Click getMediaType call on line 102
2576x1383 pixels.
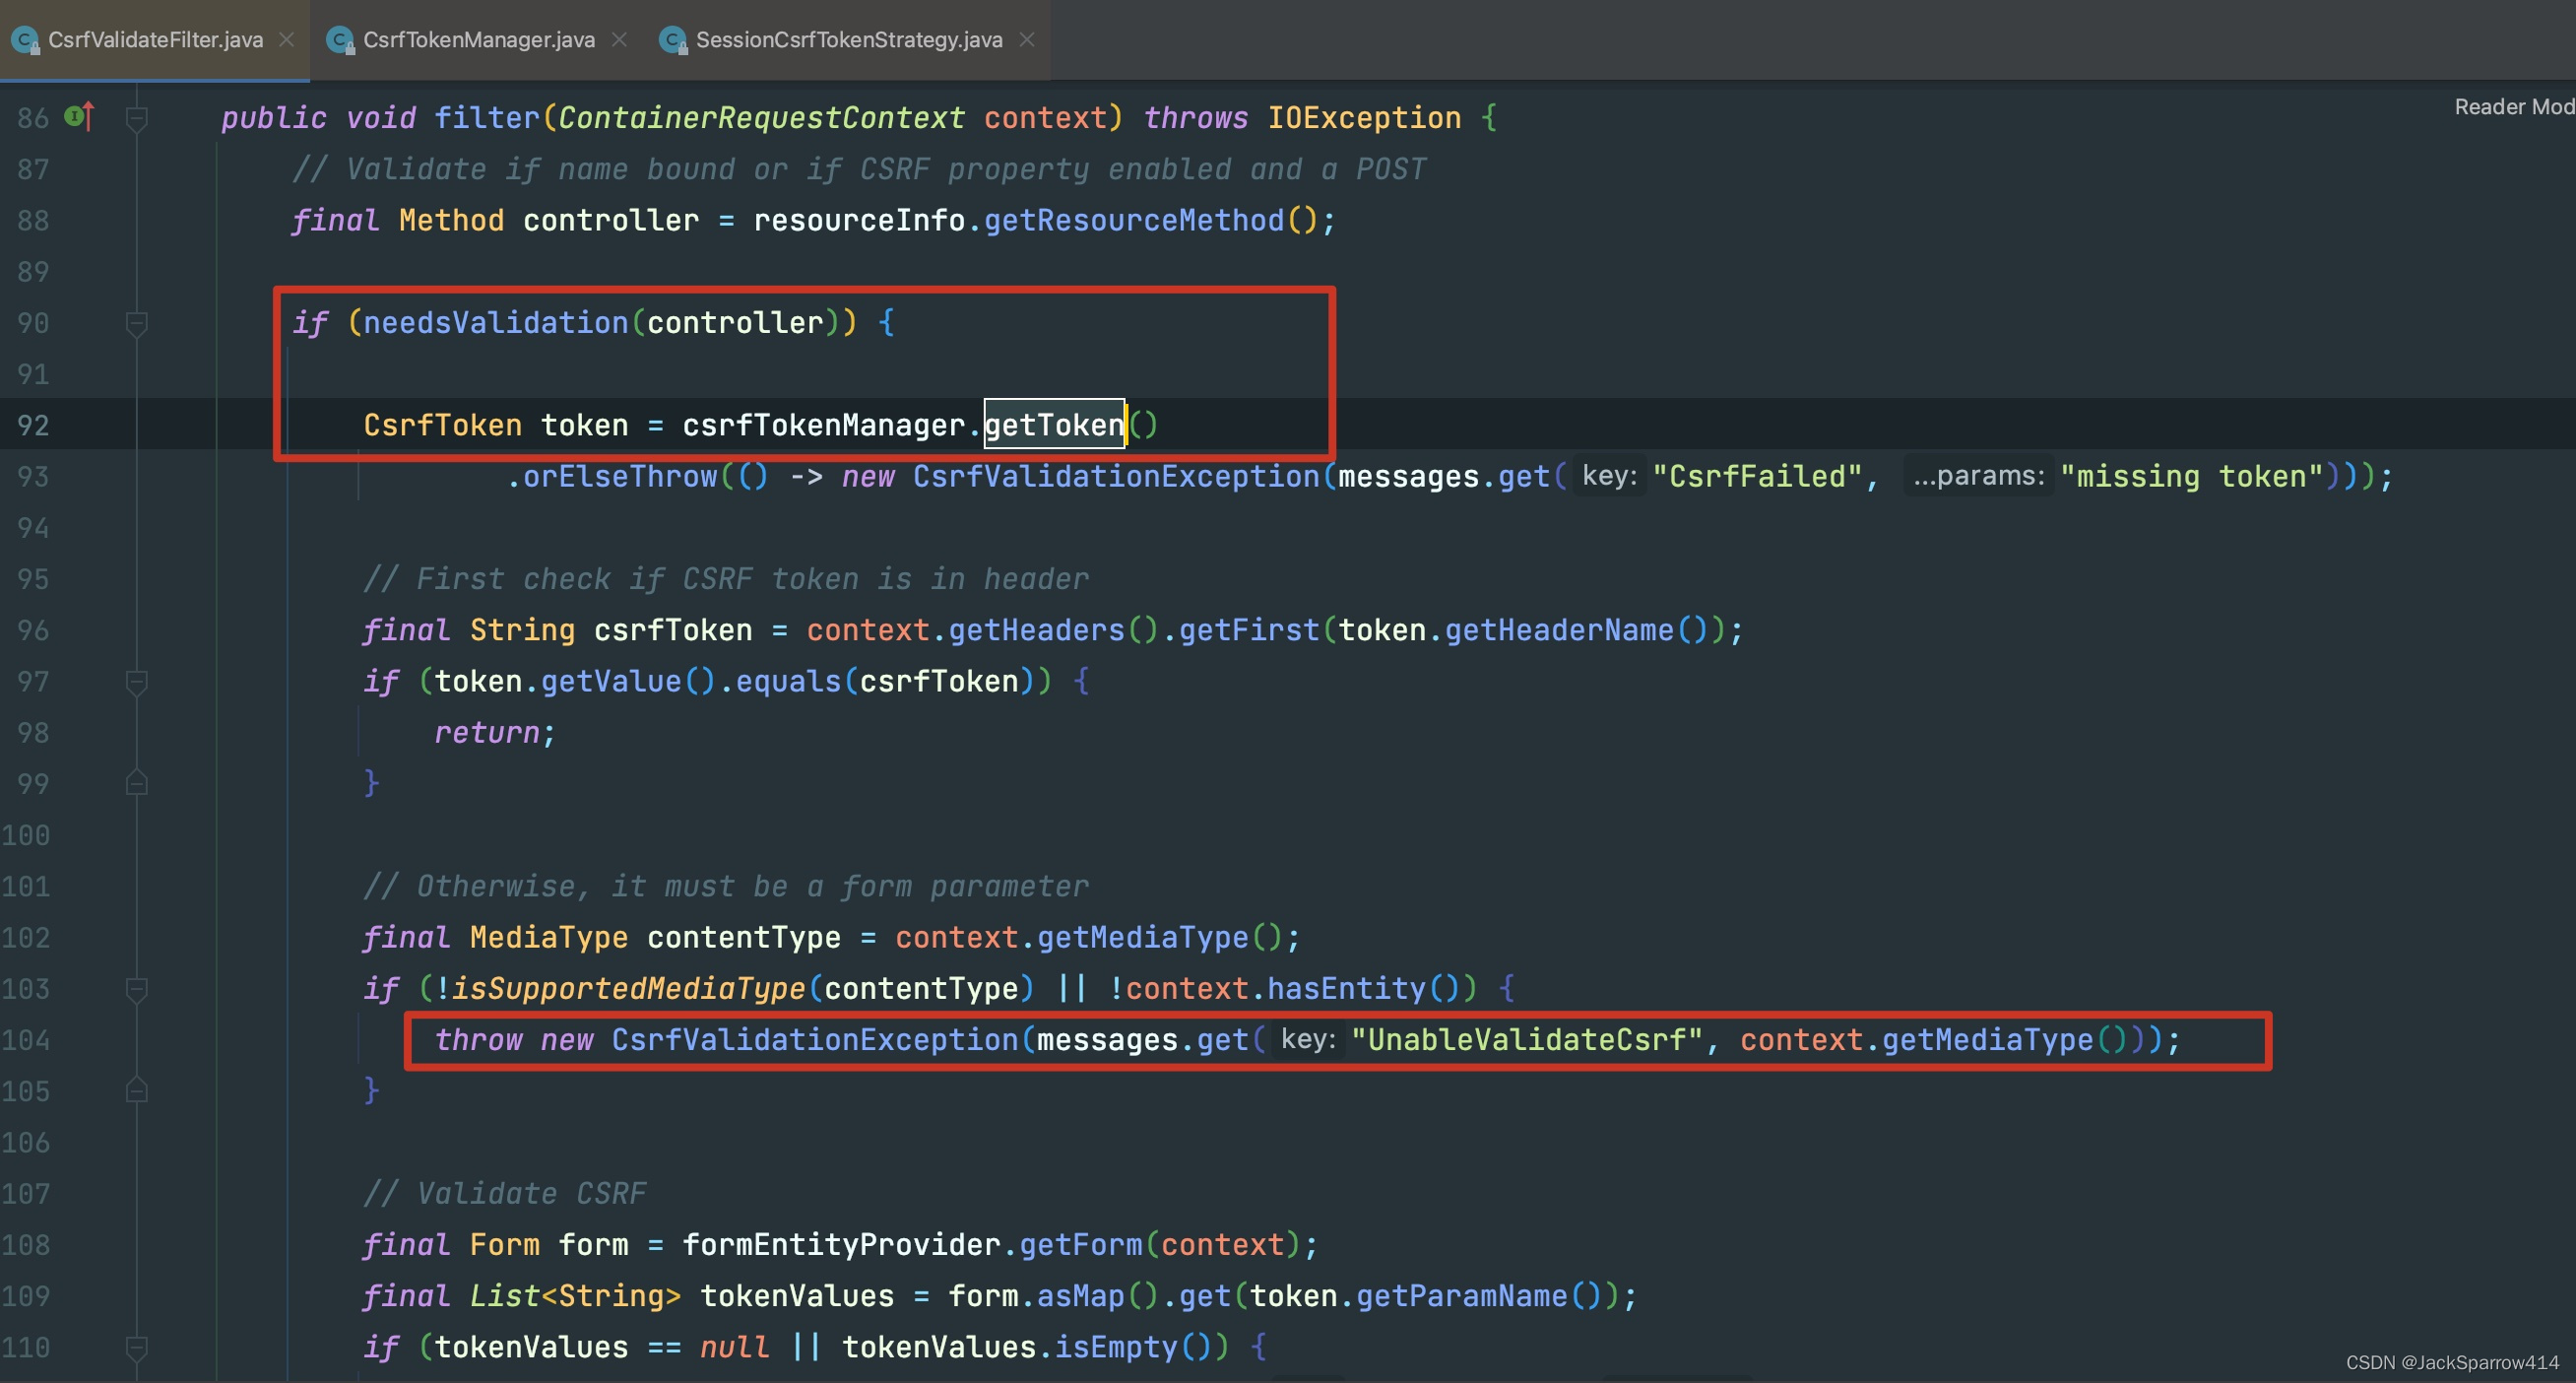pyautogui.click(x=1142, y=937)
